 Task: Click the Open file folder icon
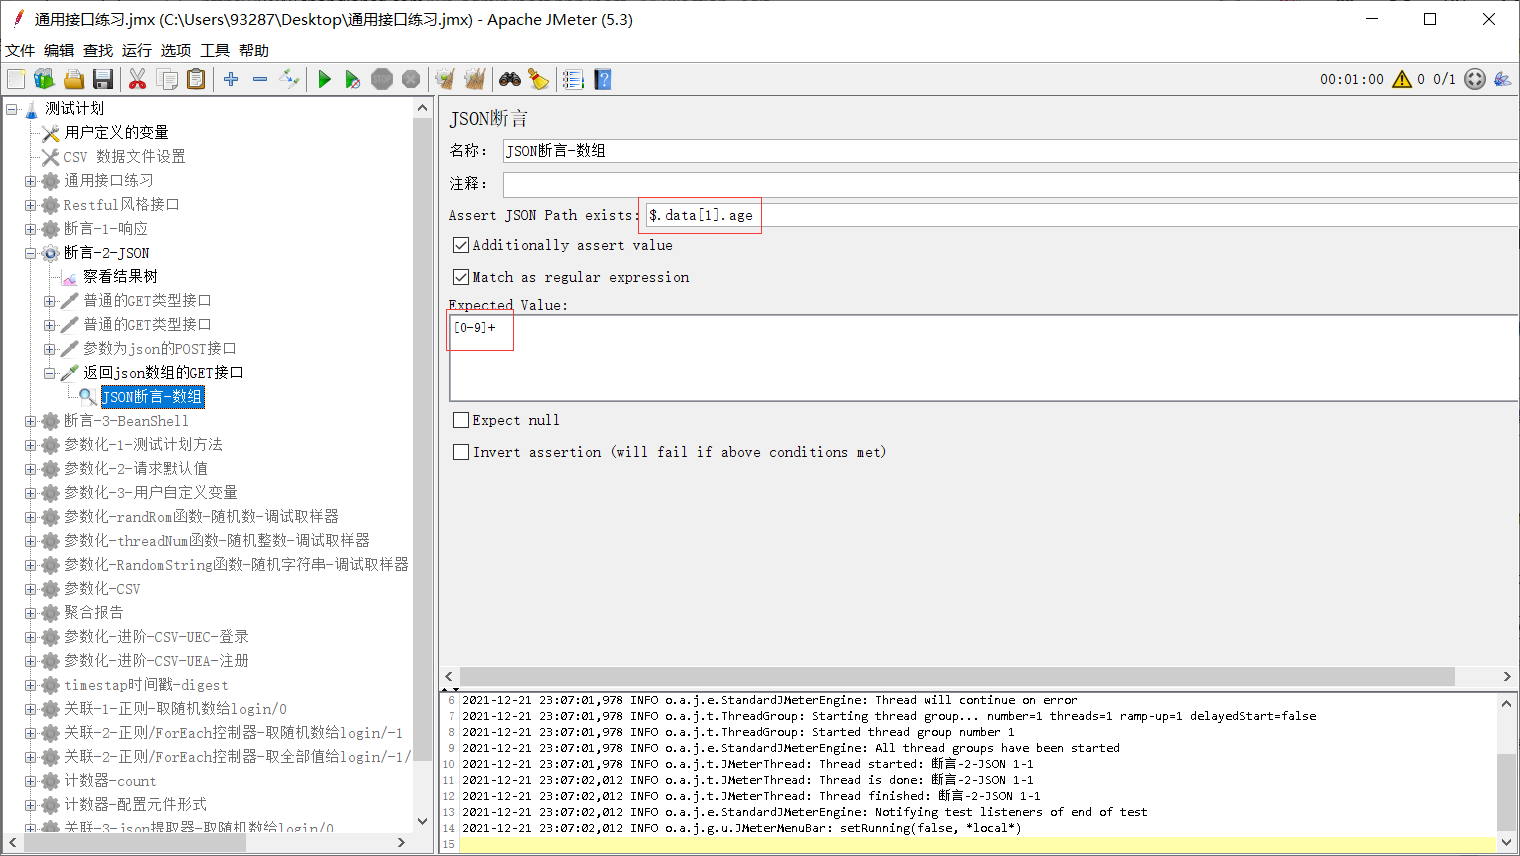point(73,79)
